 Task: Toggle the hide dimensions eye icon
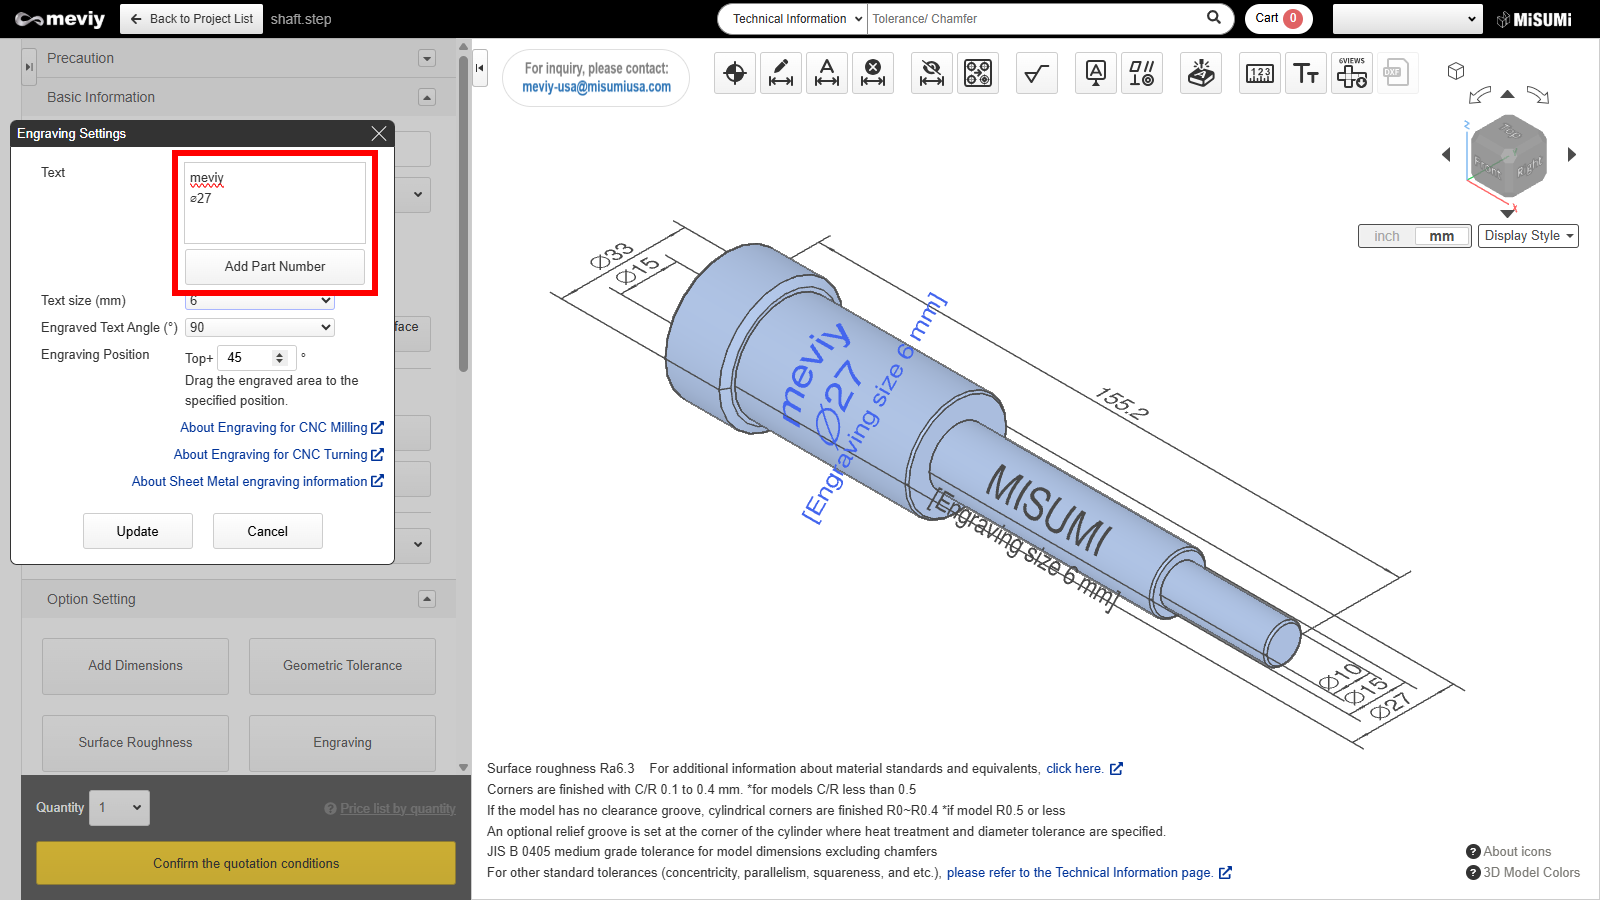tap(932, 73)
